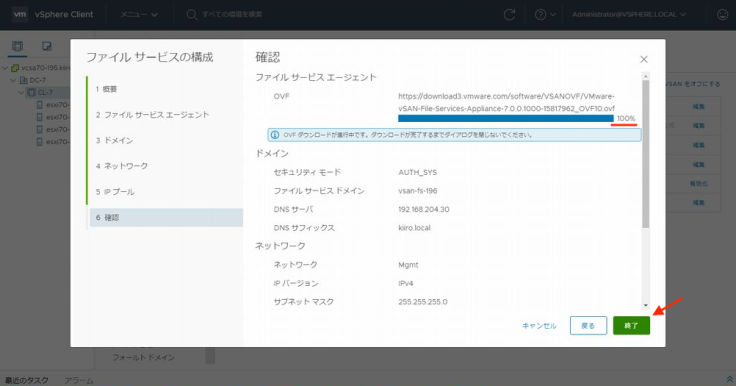This screenshot has height=386, width=736.
Task: Click the scroll down arrow of dialog
Action: (x=646, y=305)
